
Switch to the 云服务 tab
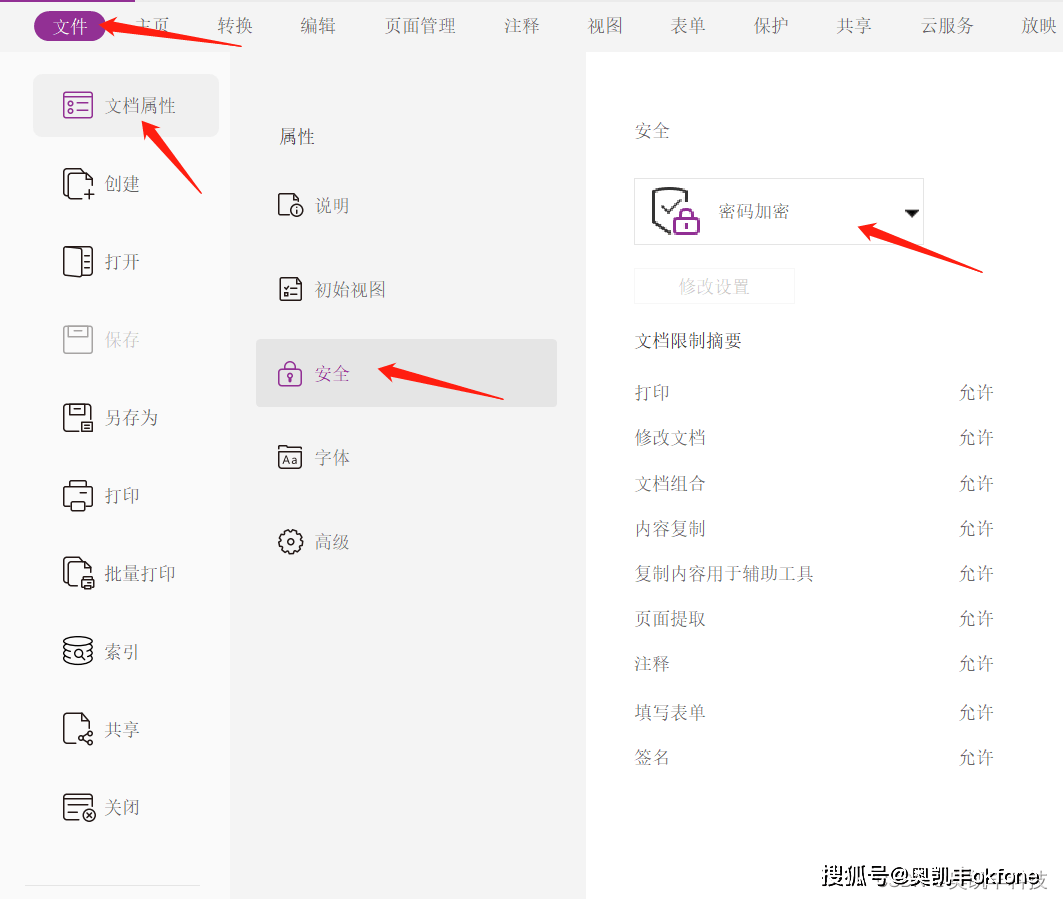(x=946, y=26)
